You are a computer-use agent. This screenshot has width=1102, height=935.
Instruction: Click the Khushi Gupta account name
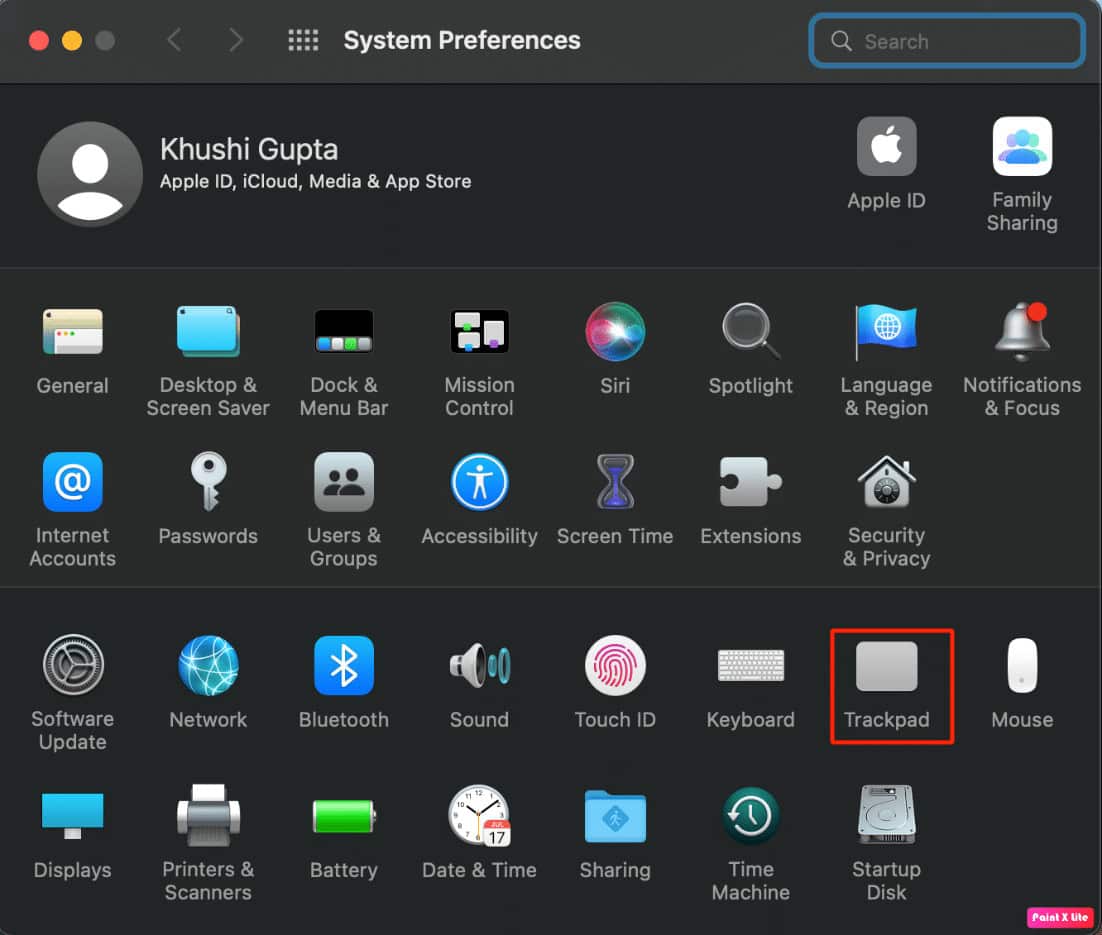249,149
